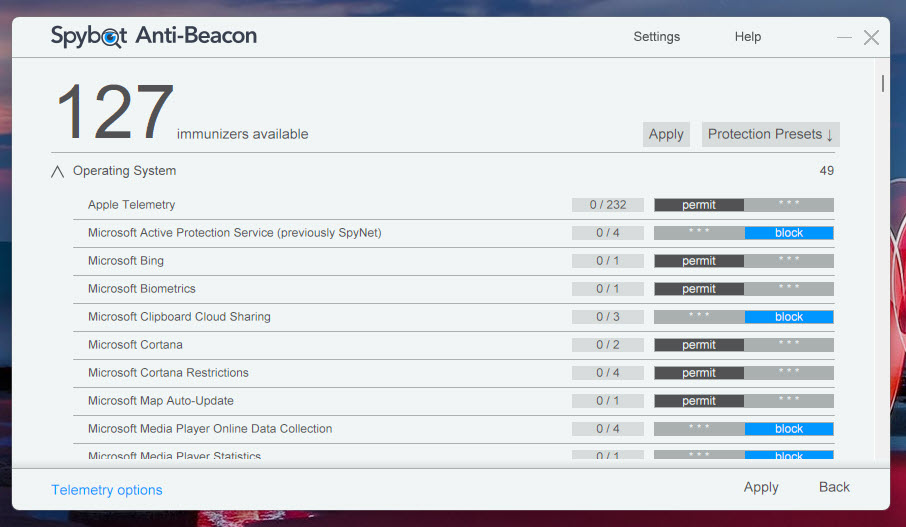This screenshot has height=527, width=906.
Task: Select the Microsoft Biometrics row label
Action: pyautogui.click(x=142, y=289)
